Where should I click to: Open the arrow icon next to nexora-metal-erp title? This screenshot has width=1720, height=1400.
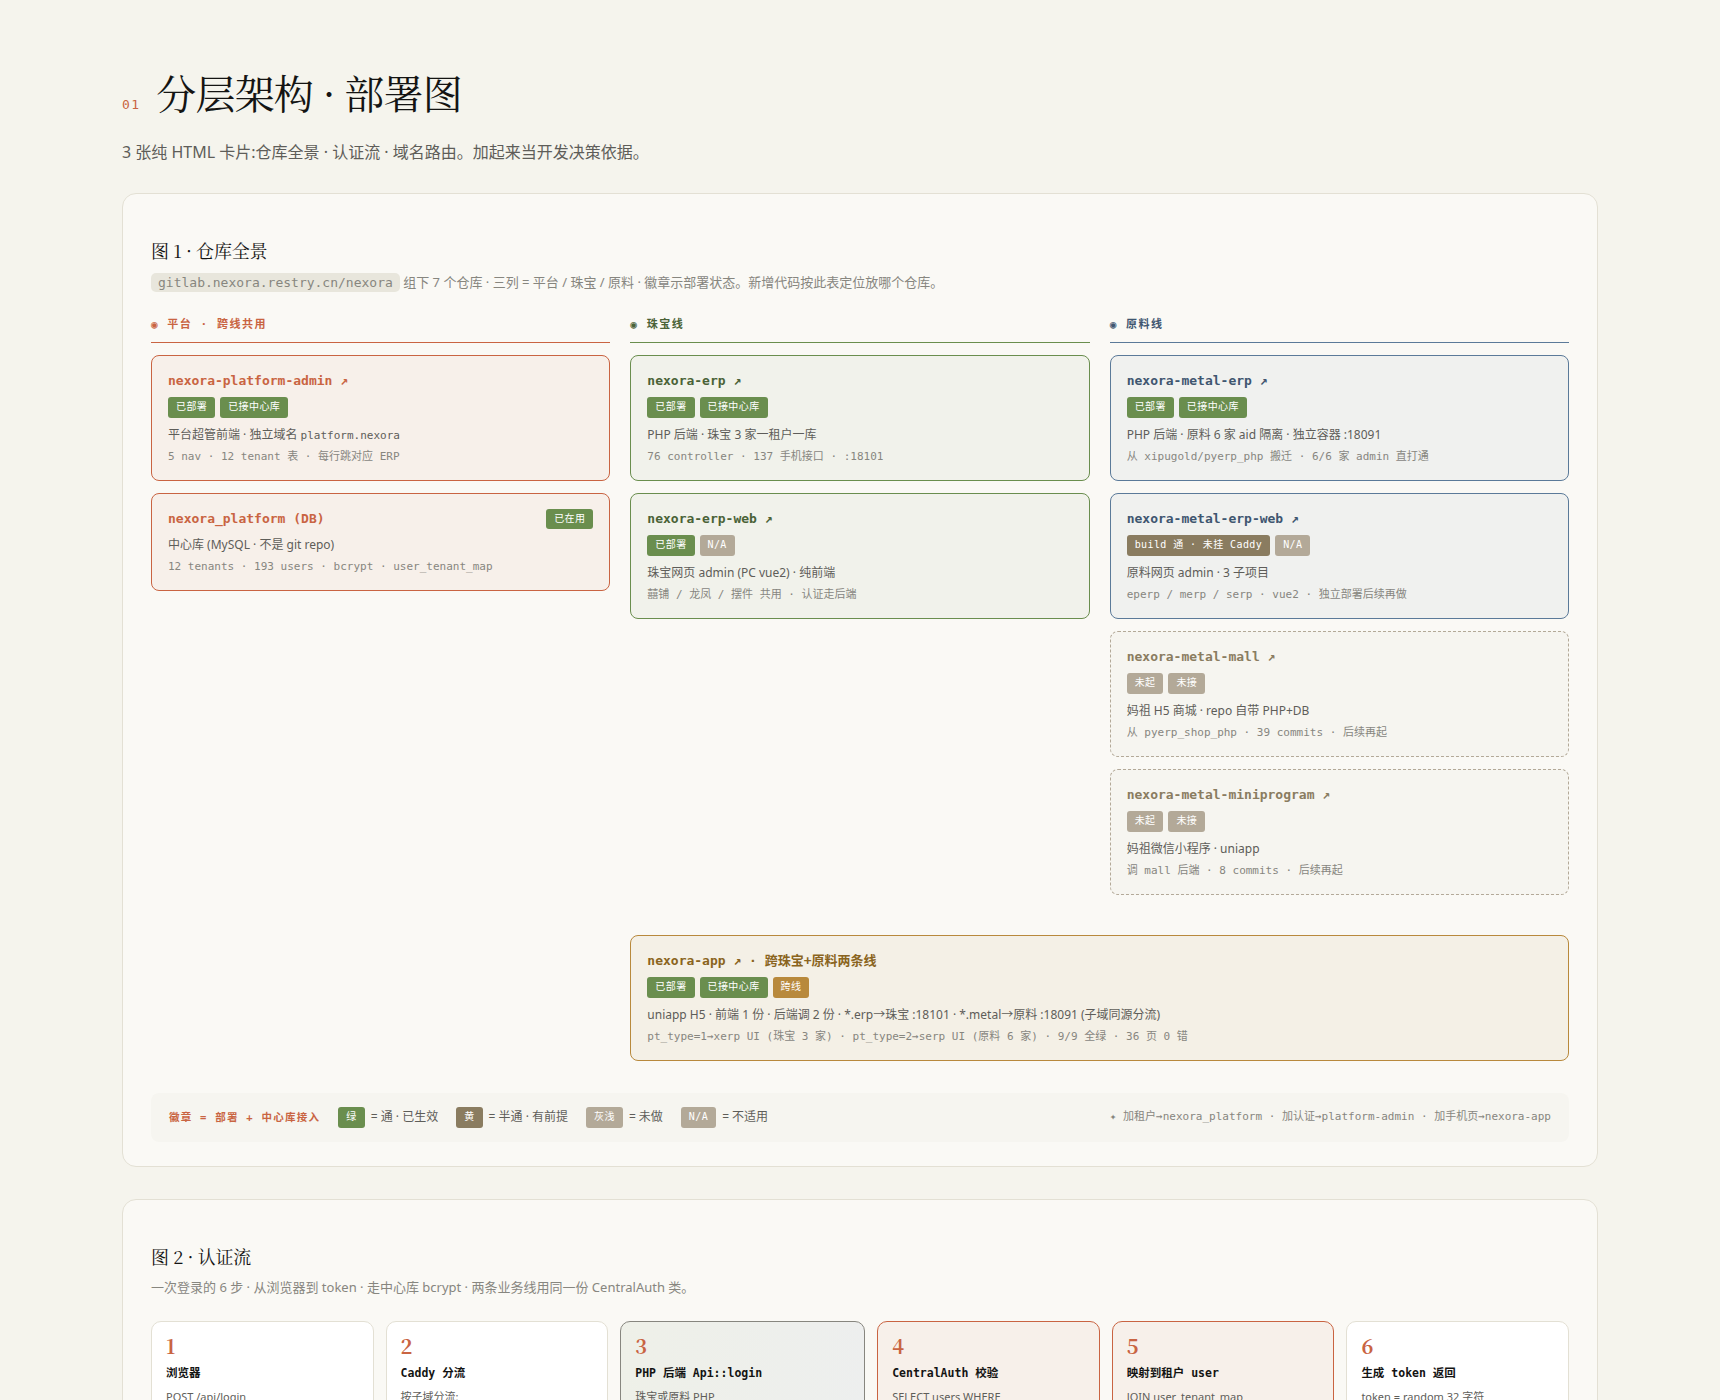[1264, 382]
